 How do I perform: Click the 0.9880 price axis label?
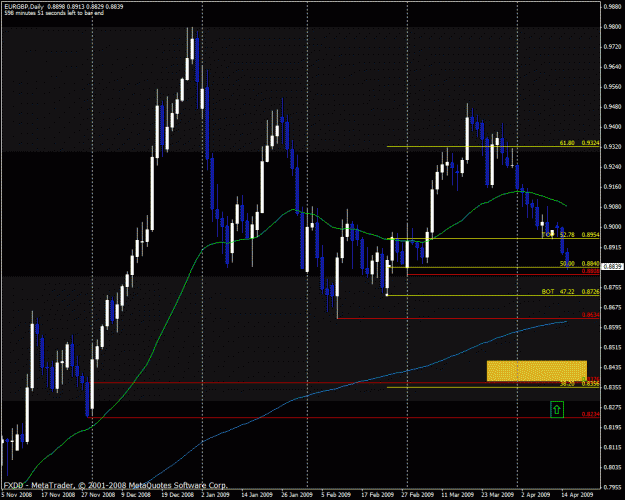(x=613, y=6)
